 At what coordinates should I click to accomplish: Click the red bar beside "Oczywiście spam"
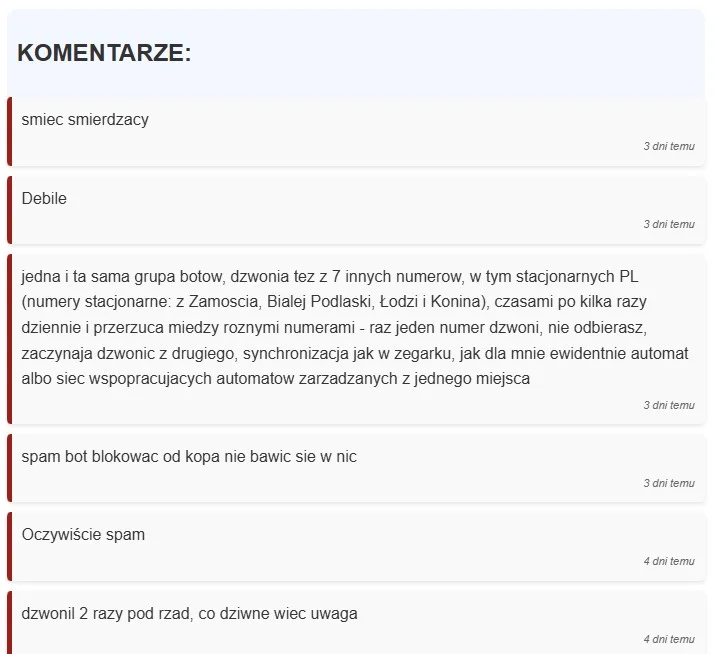10,546
